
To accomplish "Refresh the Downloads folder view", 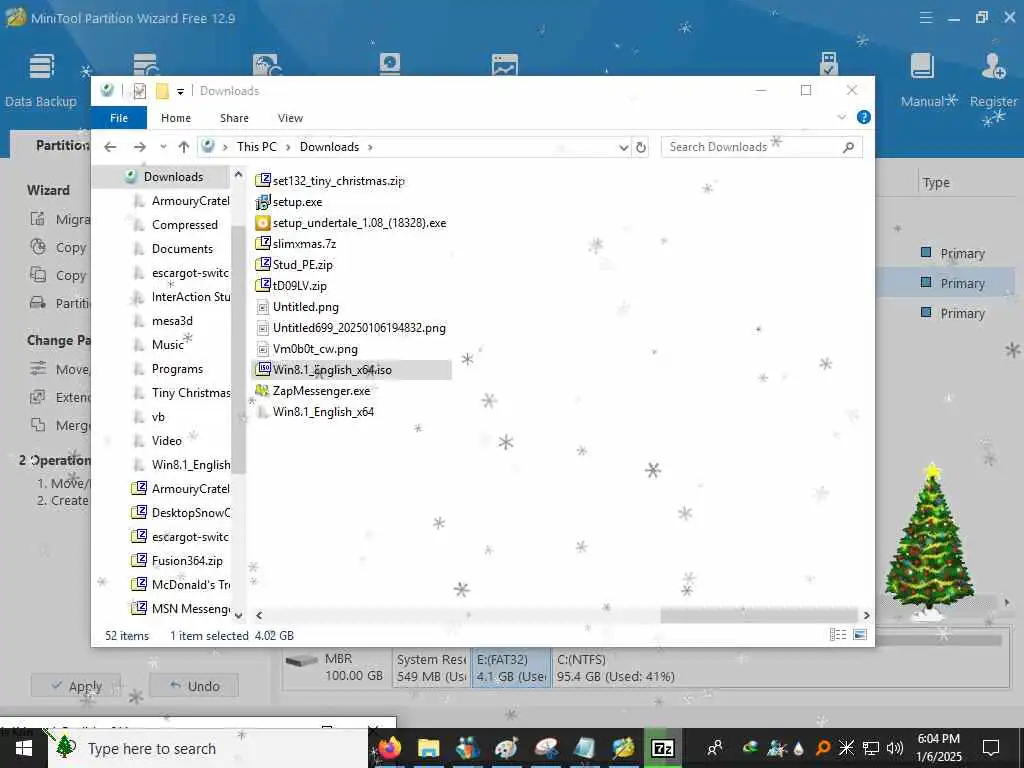I will 641,148.
